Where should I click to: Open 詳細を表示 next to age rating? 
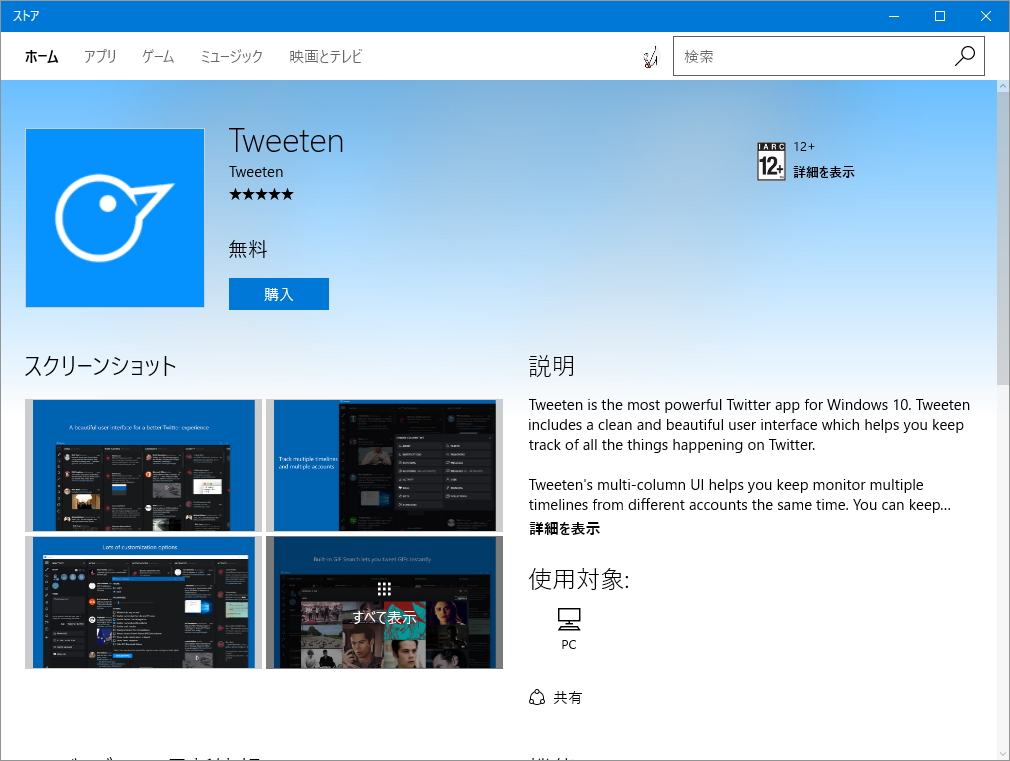pyautogui.click(x=824, y=172)
